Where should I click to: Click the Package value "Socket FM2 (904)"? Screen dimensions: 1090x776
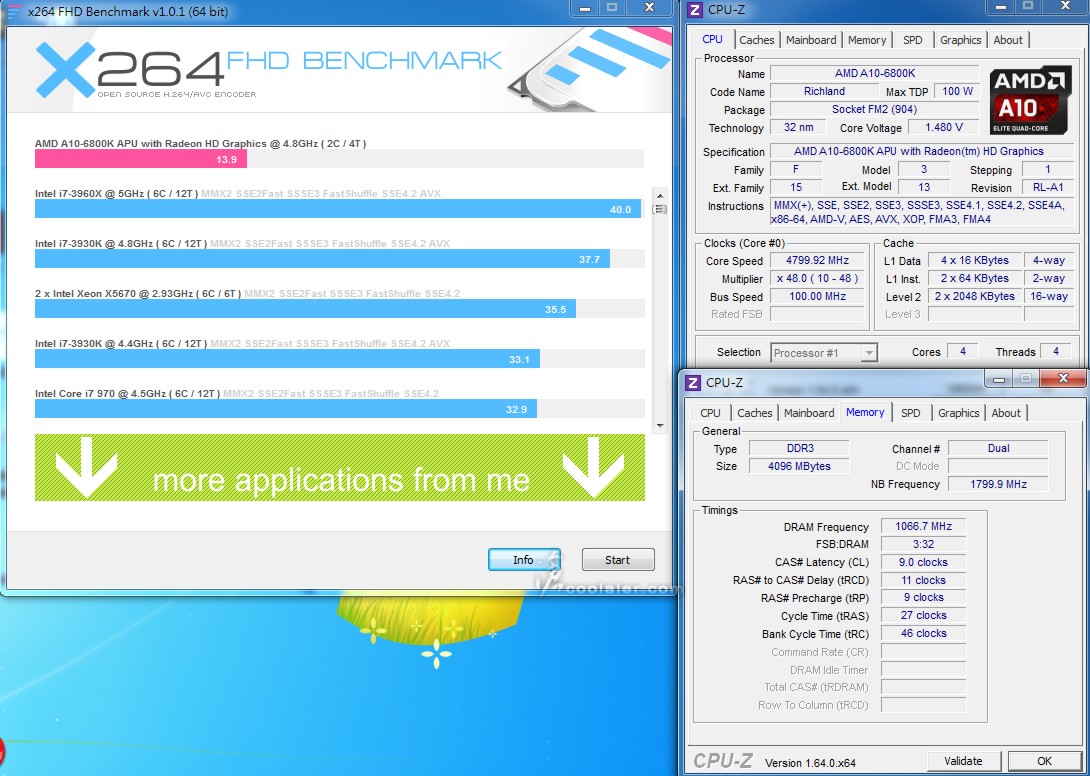tap(875, 110)
